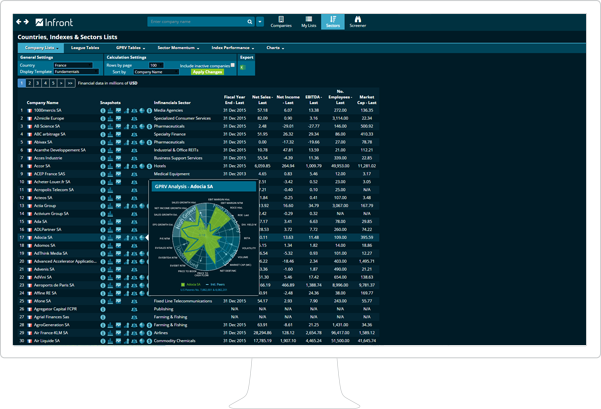Click Net Sales - Last column header

262,100
